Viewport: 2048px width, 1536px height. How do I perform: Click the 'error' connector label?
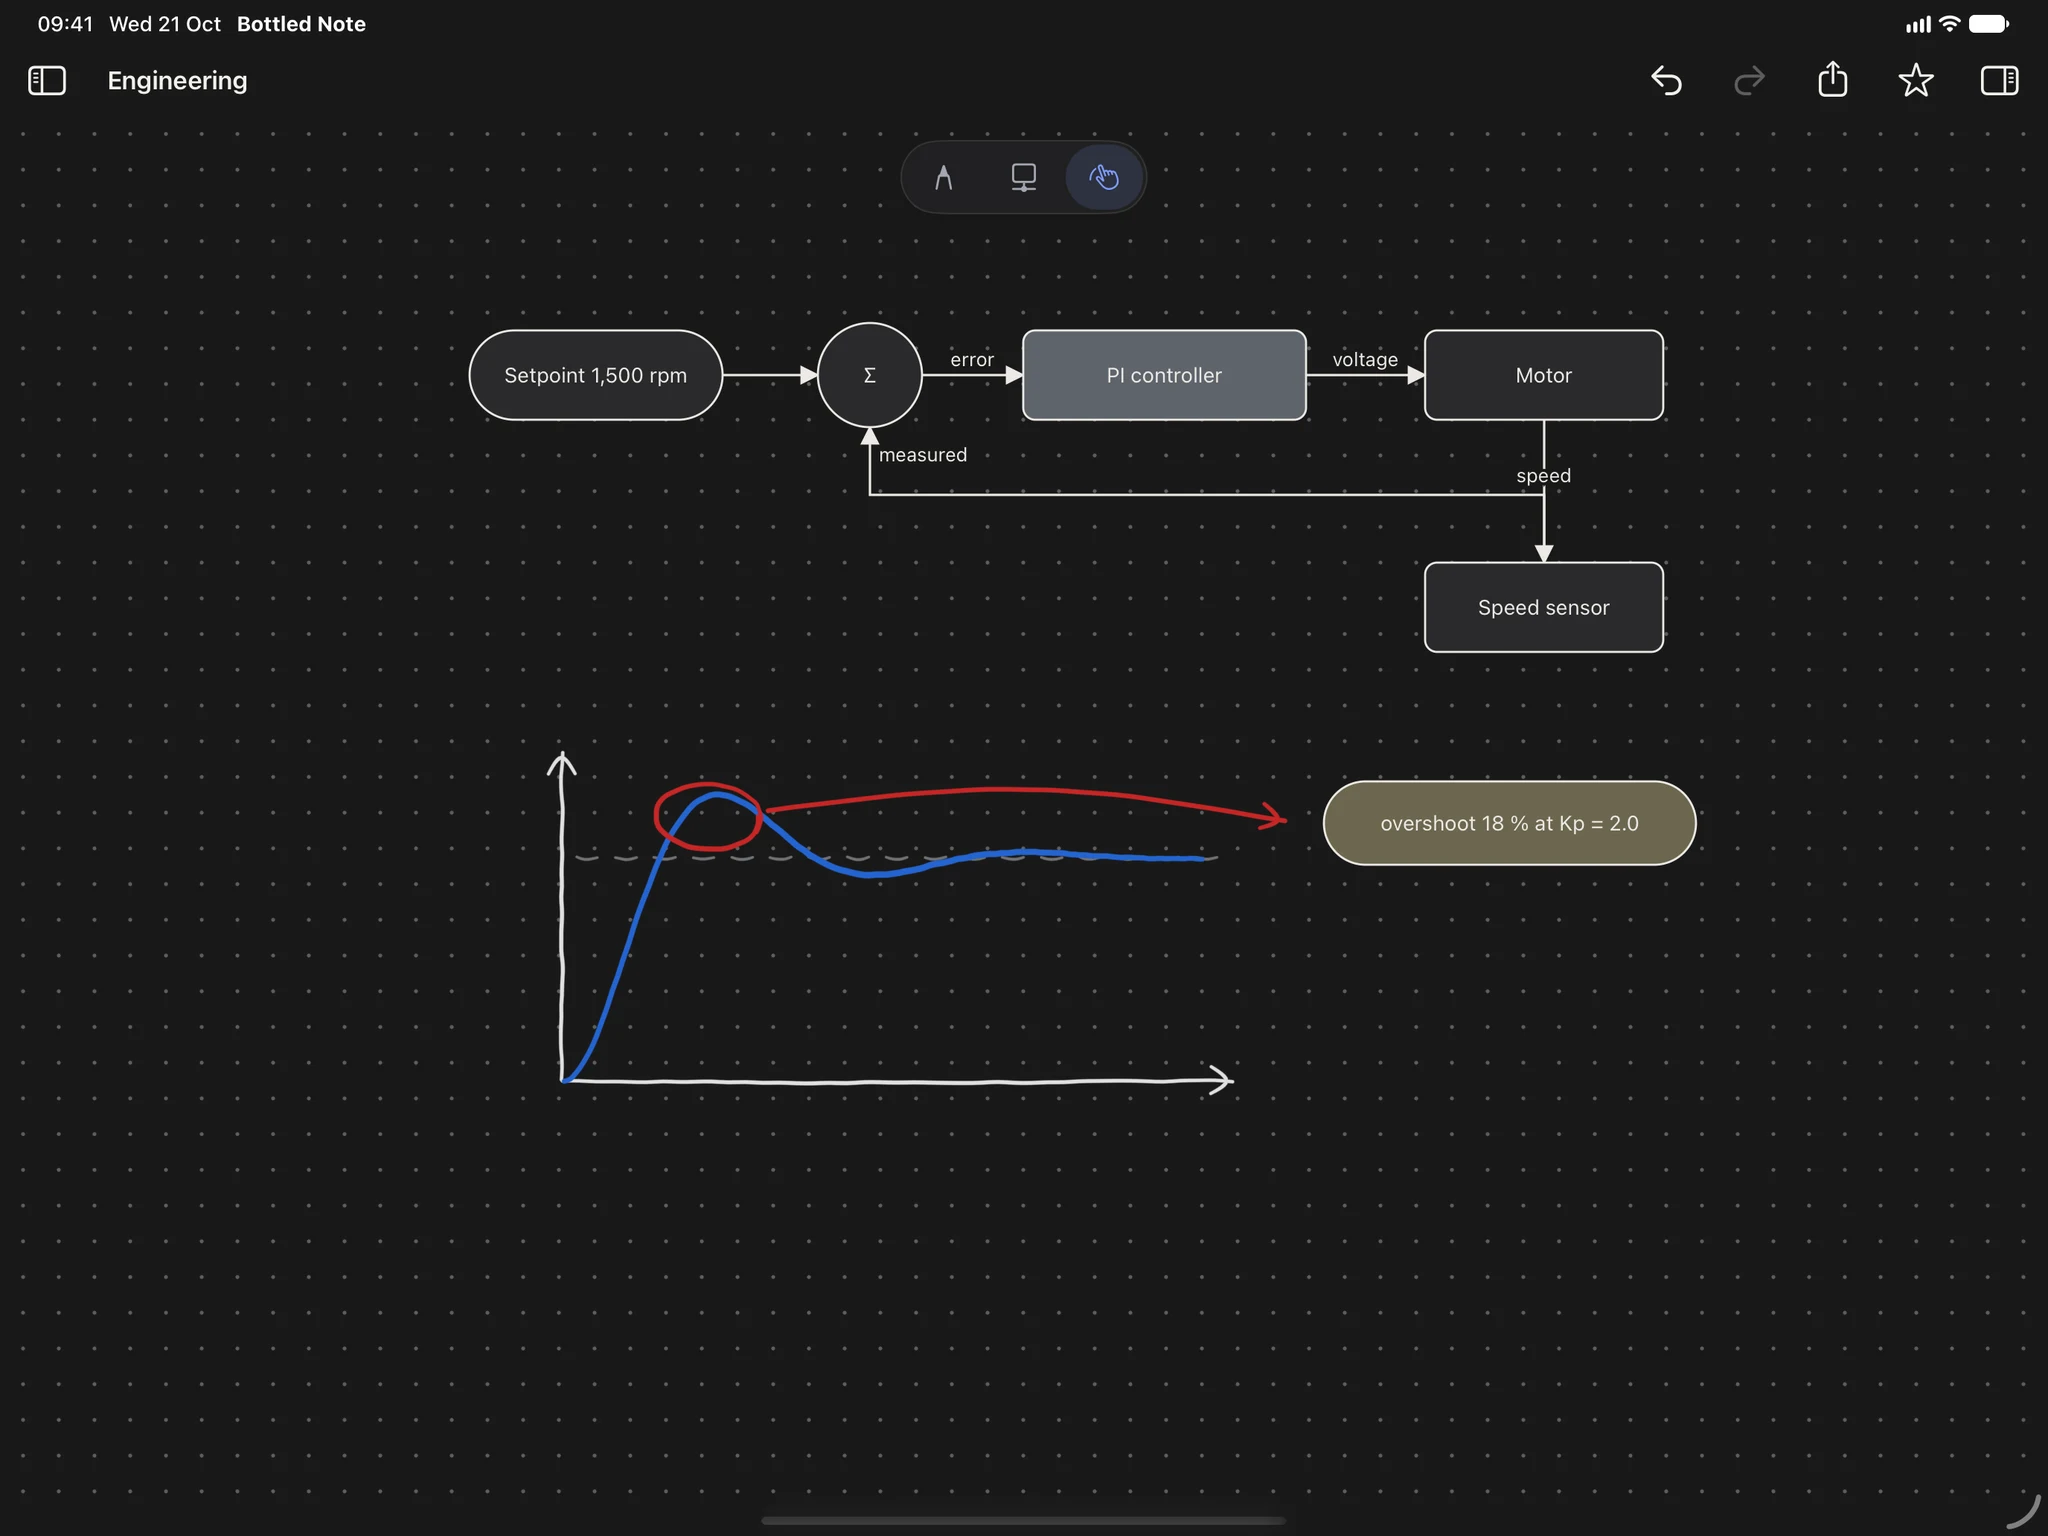click(971, 359)
